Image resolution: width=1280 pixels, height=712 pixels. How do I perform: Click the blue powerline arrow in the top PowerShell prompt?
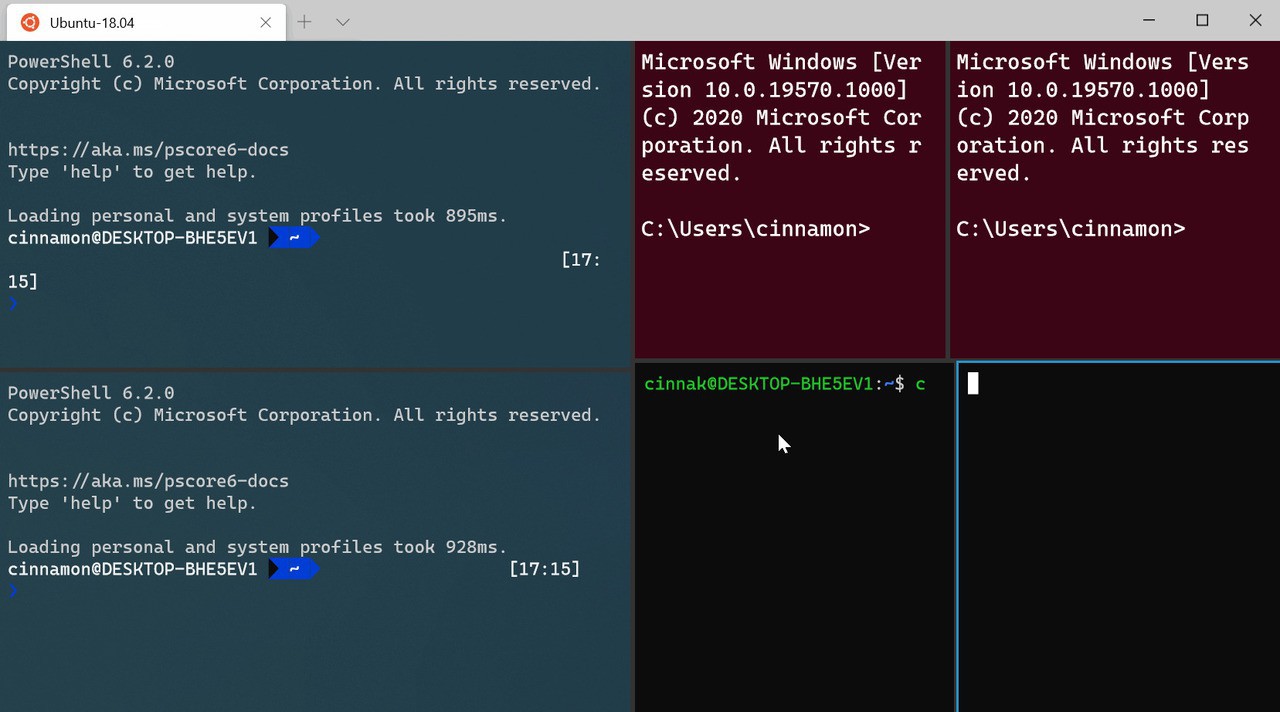click(293, 238)
